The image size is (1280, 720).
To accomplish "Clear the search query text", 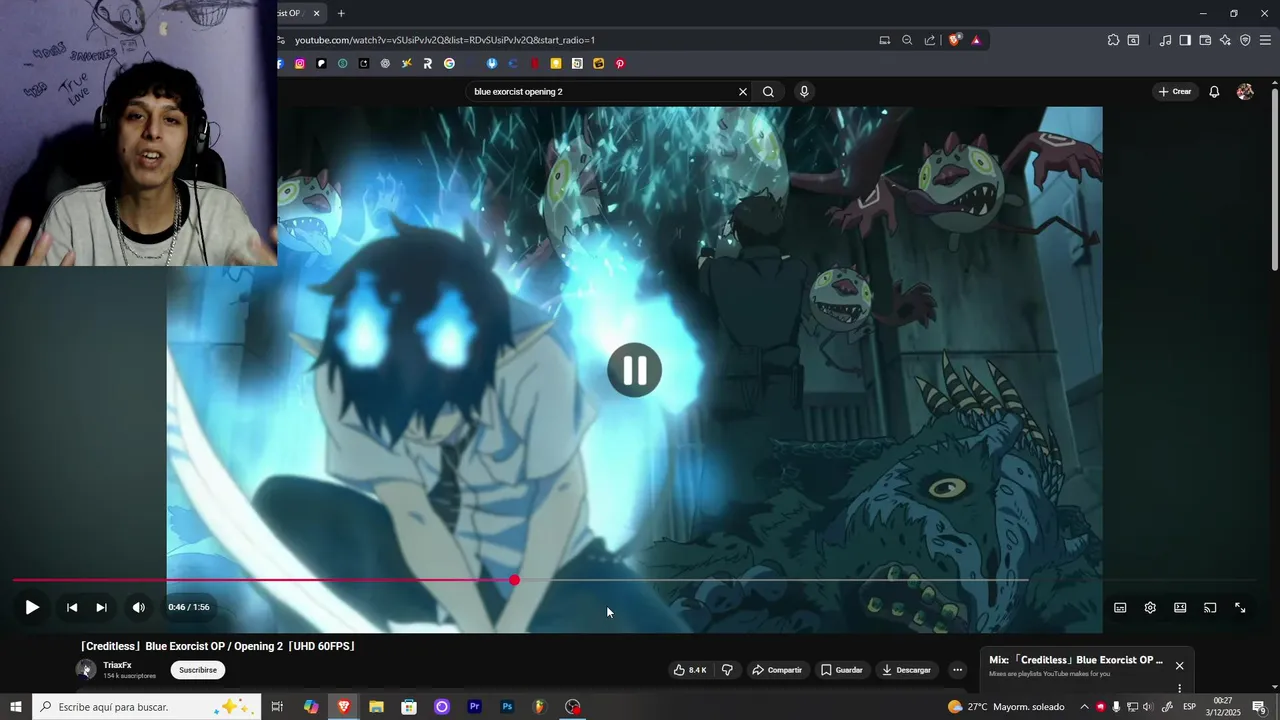I will click(x=743, y=92).
